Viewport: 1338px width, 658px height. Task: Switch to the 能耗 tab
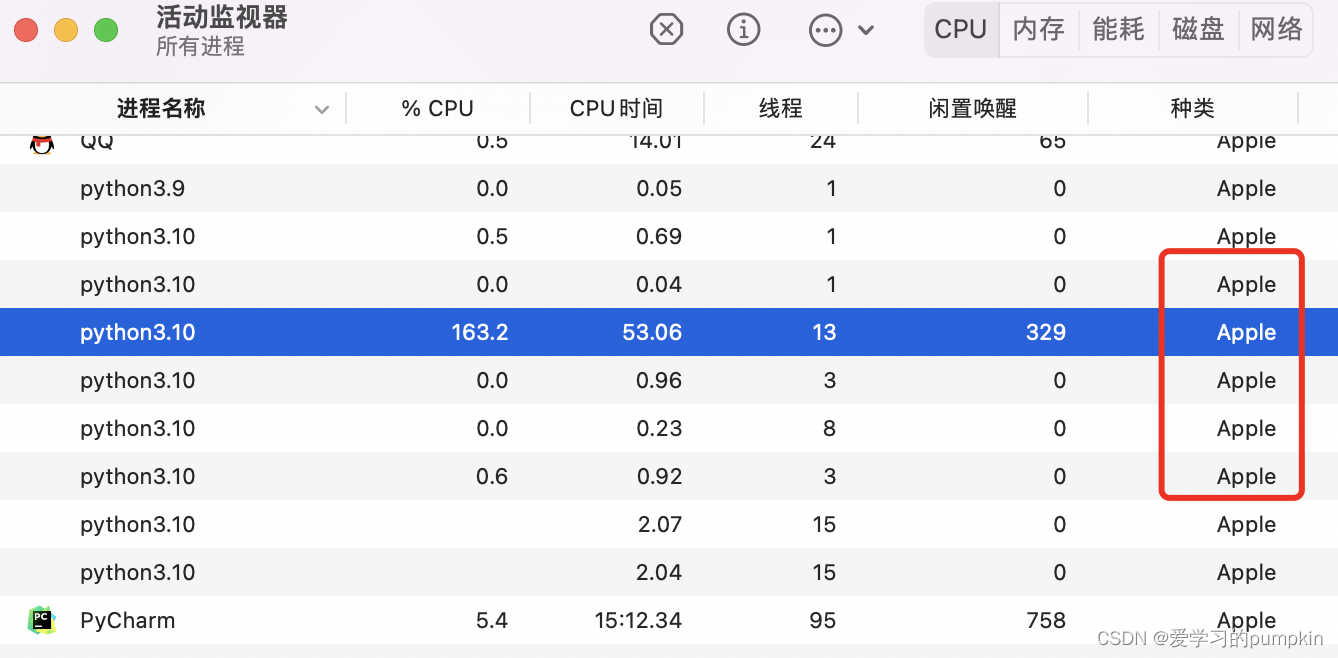coord(1118,29)
